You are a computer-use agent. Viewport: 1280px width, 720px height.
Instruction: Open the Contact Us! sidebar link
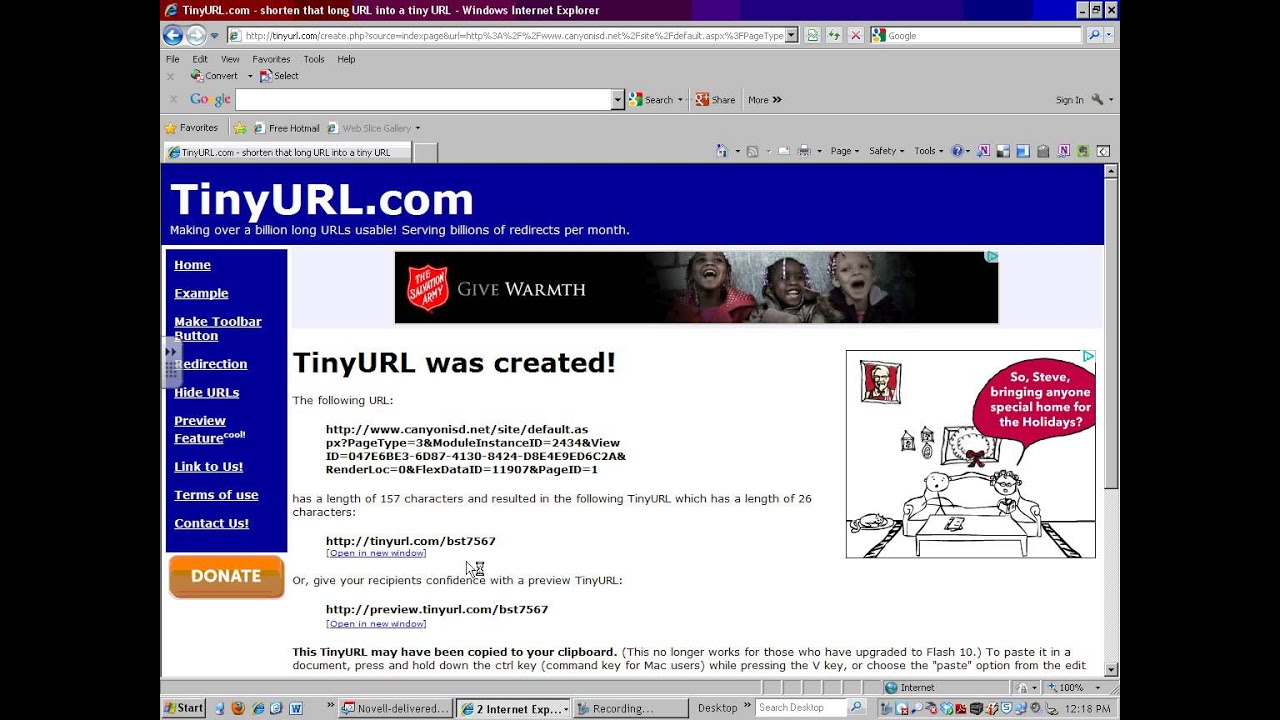point(211,523)
